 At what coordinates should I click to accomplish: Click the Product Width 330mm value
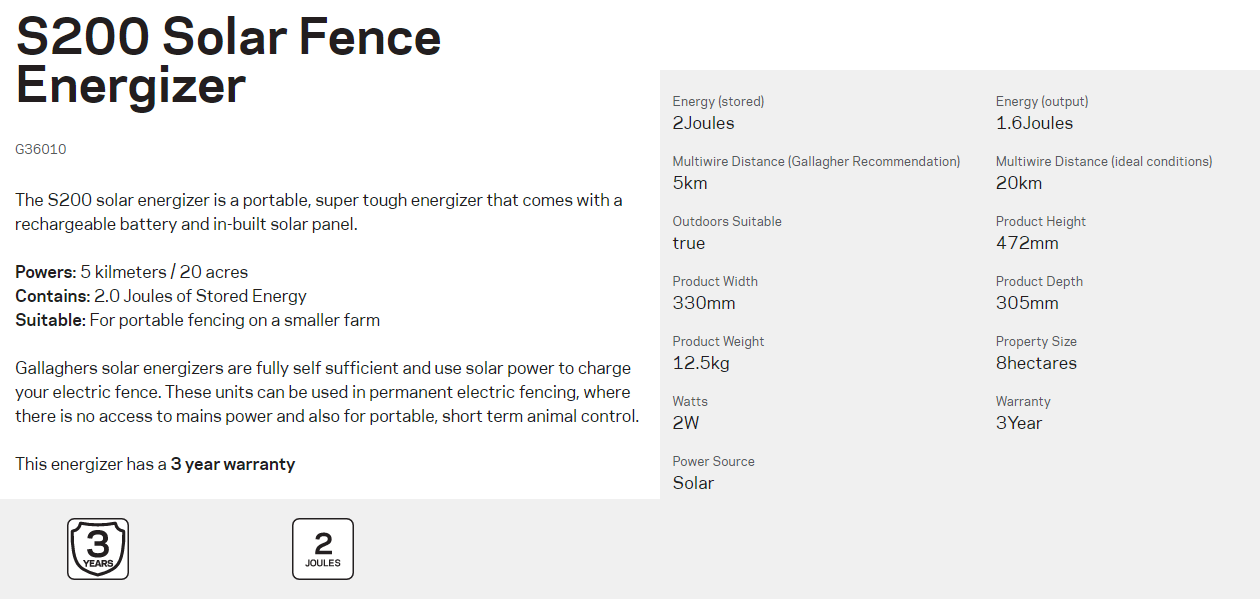coord(704,303)
